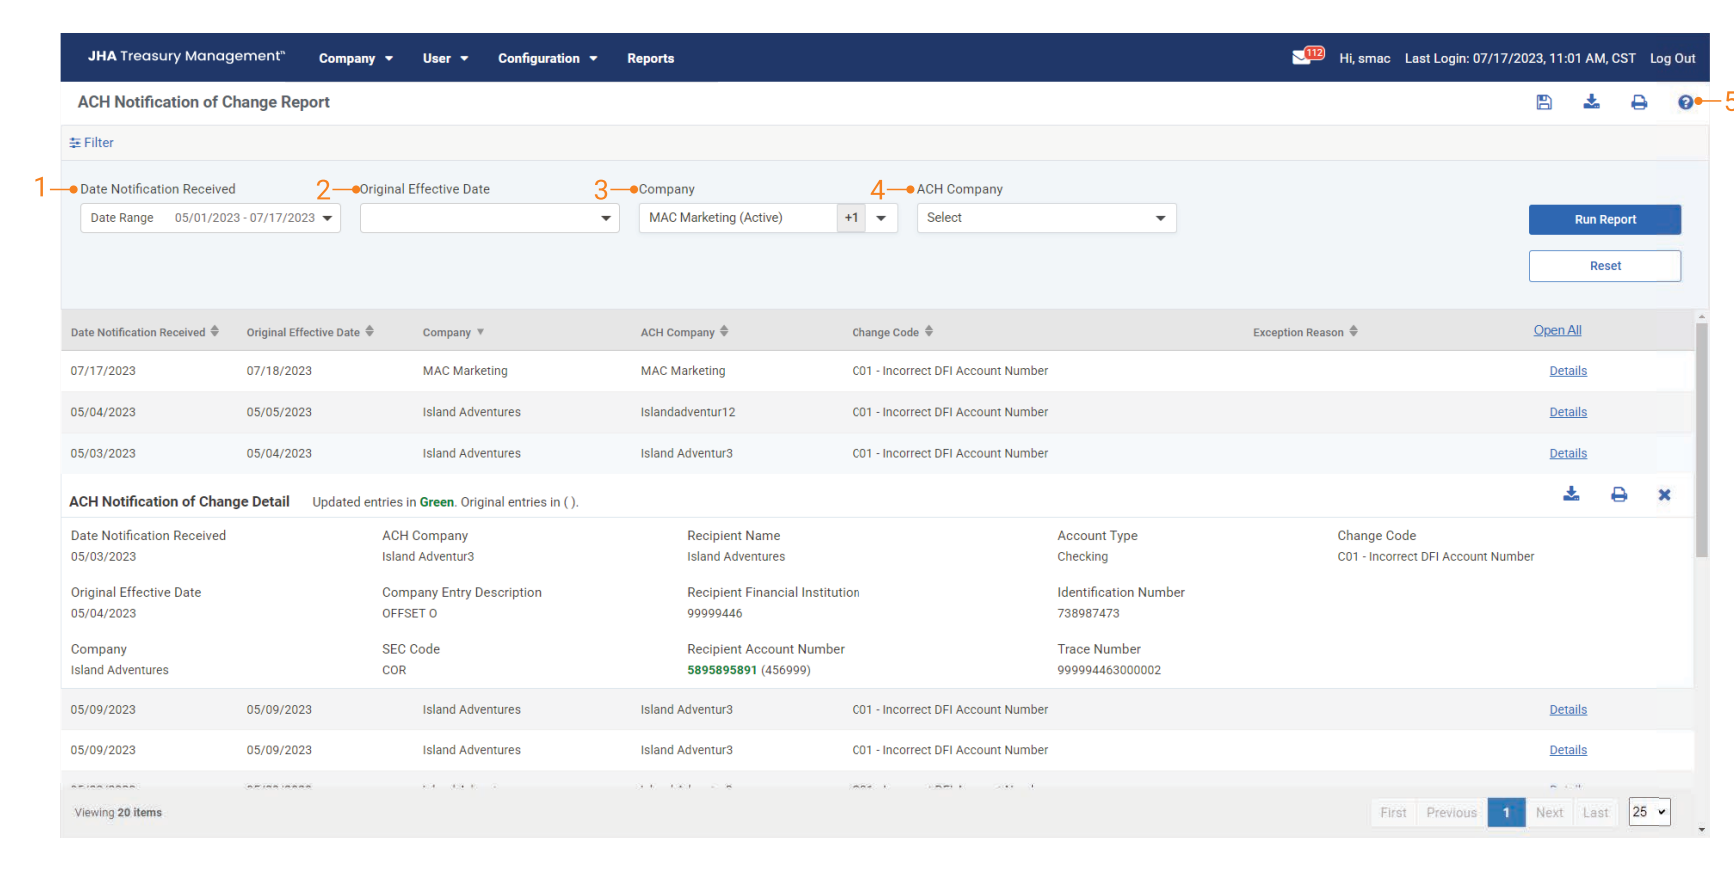Open the help question mark icon
The image size is (1734, 872).
1686,102
